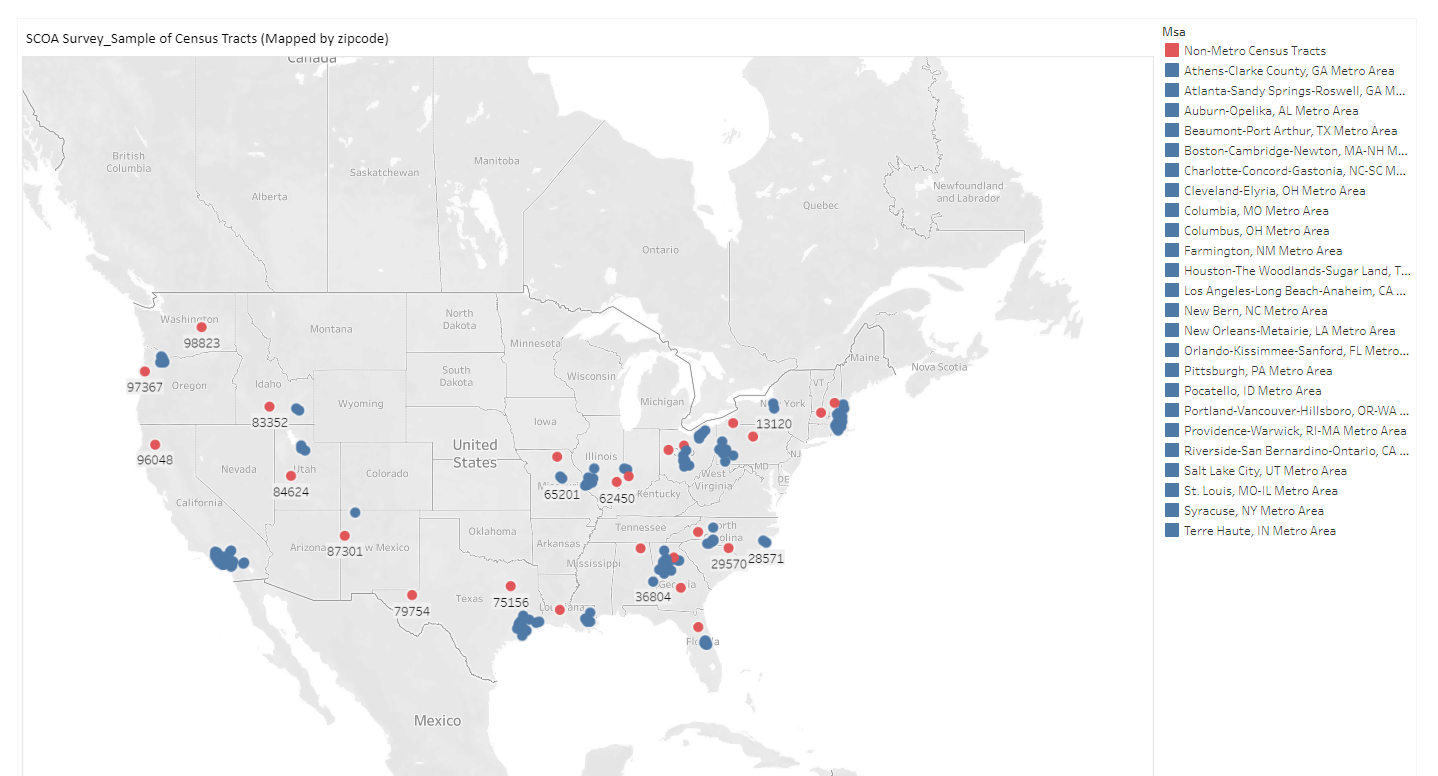Highlight Beaumont-Port Arthur, TX Metro Area legend label

tap(1290, 131)
